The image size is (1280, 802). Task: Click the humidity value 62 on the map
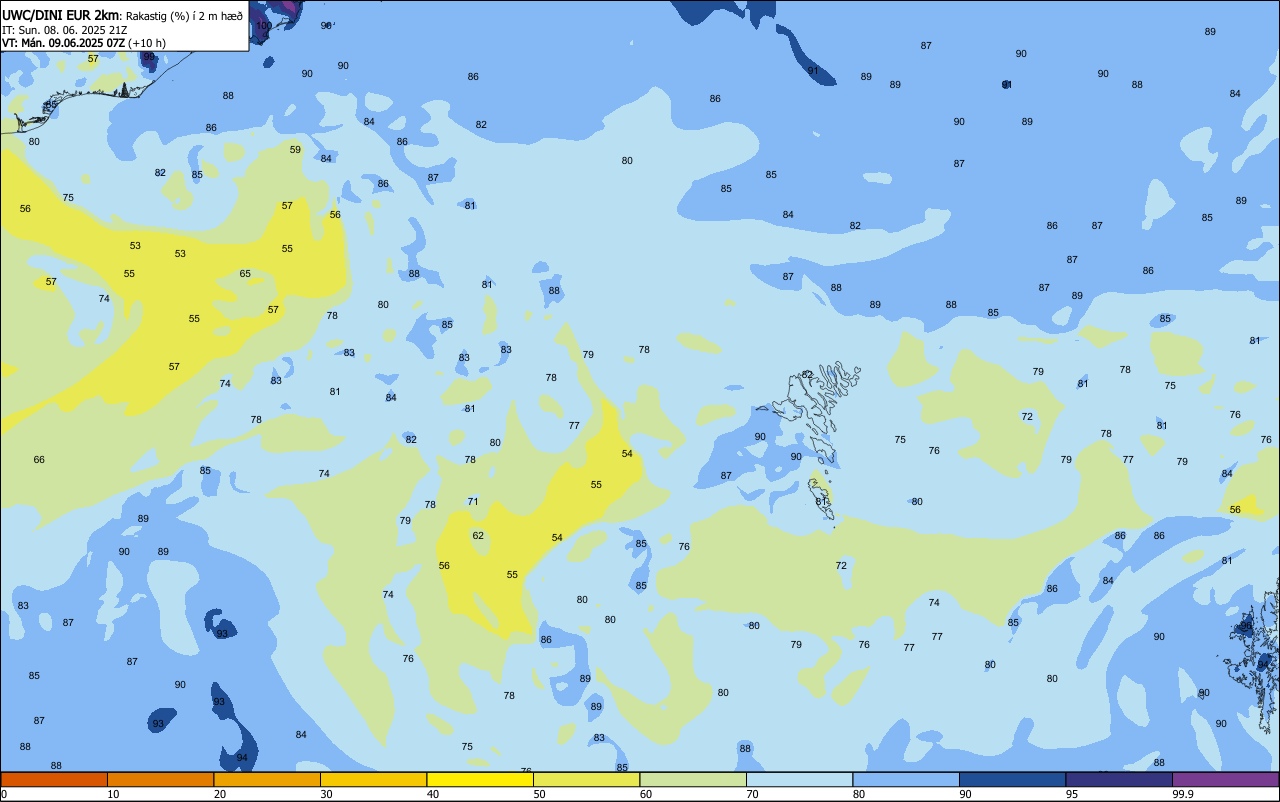[x=478, y=536]
